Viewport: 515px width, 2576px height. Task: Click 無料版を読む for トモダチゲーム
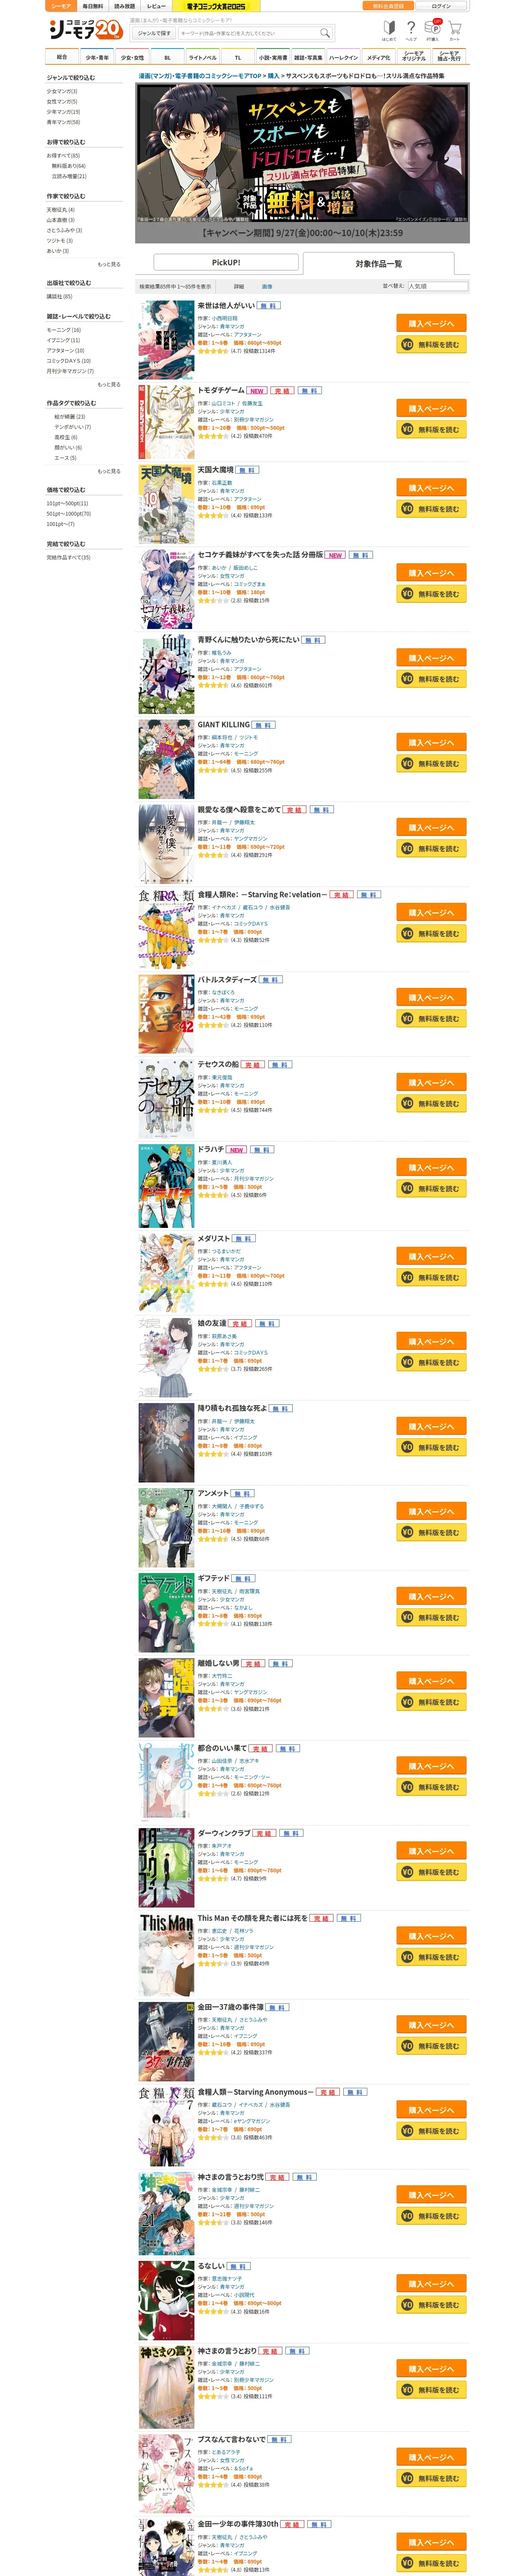431,429
